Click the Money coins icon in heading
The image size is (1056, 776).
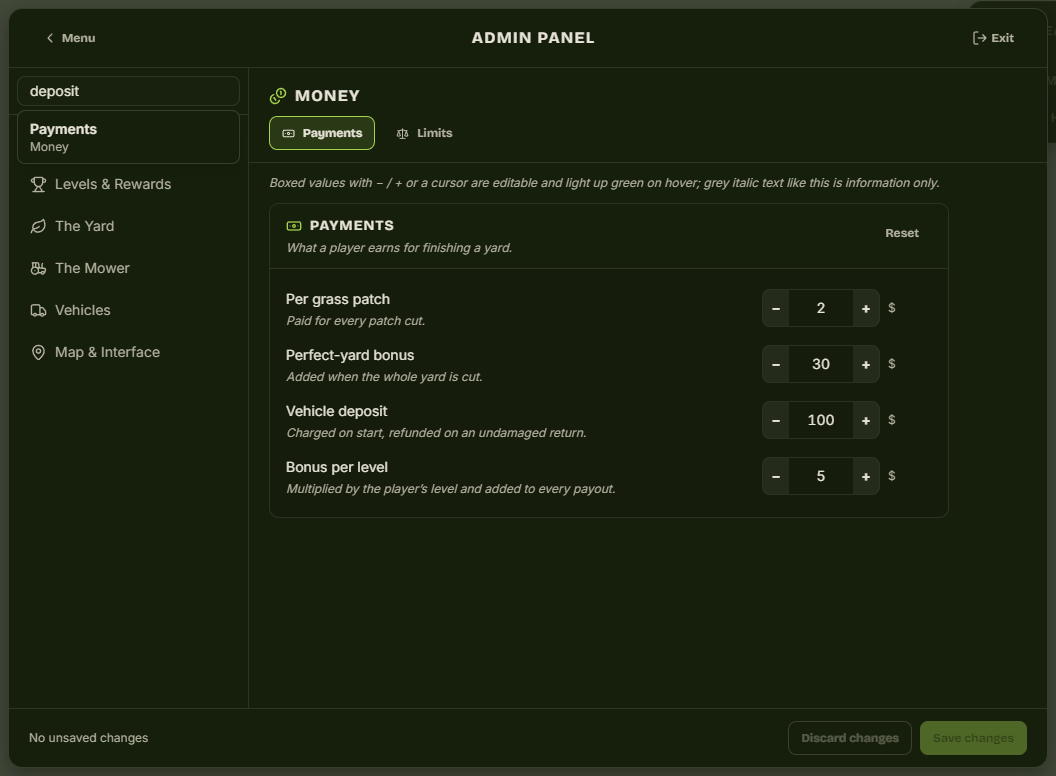point(278,96)
